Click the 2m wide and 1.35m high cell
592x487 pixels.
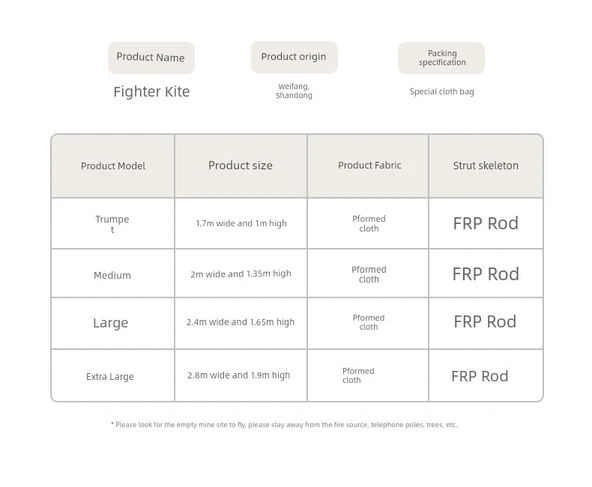click(x=241, y=274)
